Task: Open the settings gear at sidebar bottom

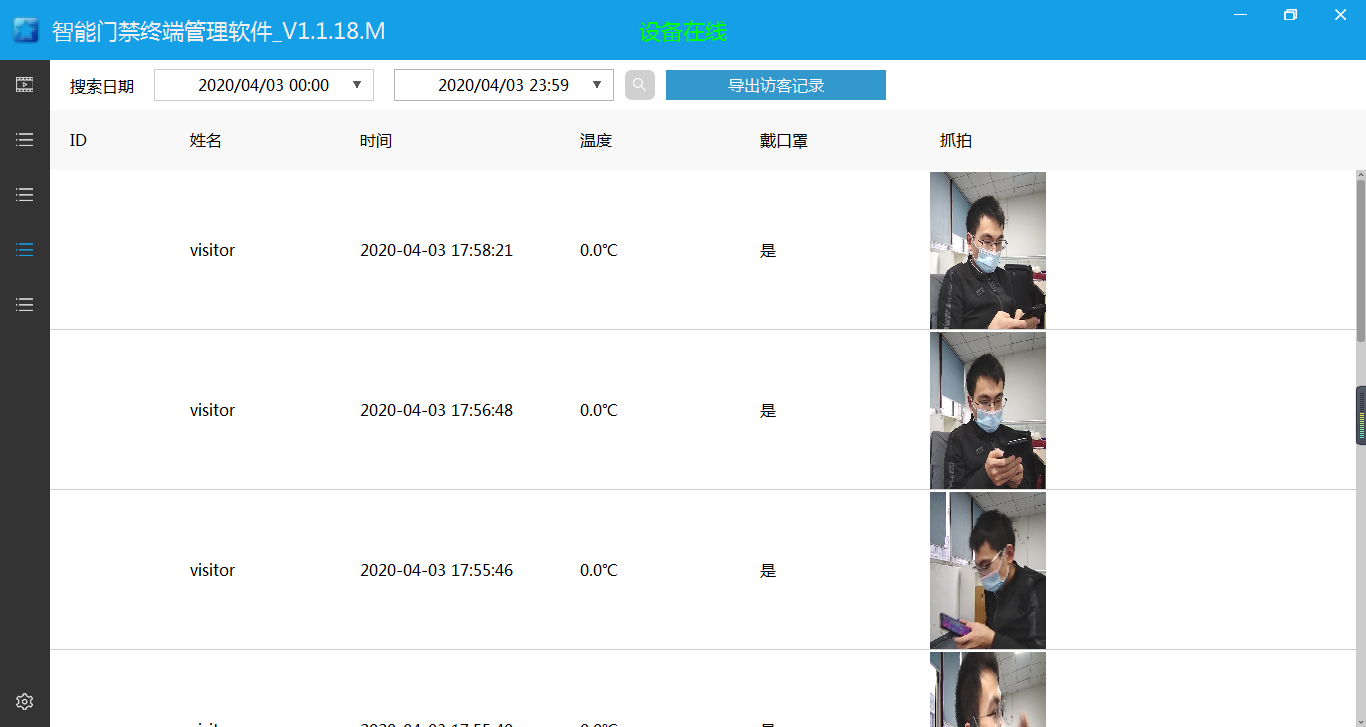Action: [25, 701]
